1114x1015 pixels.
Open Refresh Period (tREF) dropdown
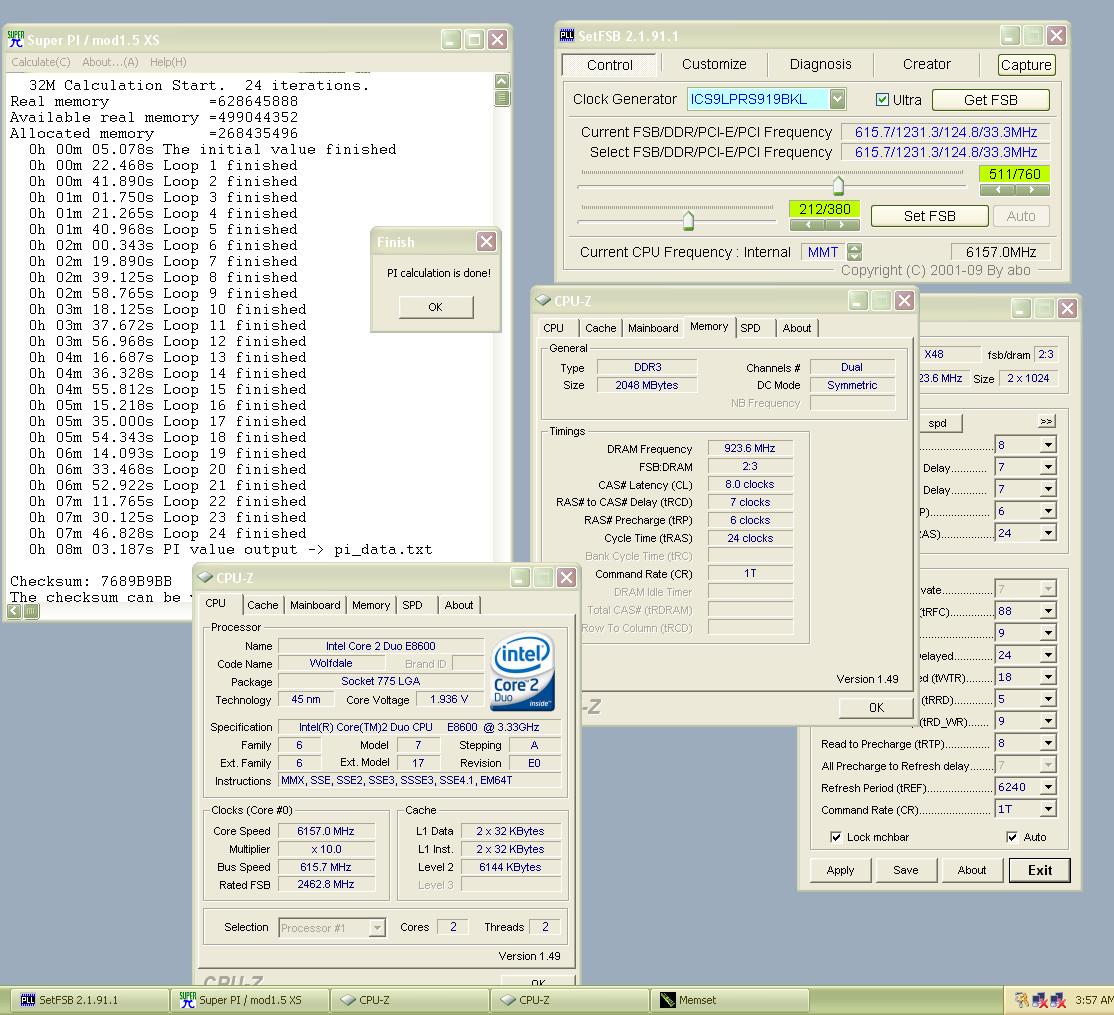pyautogui.click(x=1048, y=787)
